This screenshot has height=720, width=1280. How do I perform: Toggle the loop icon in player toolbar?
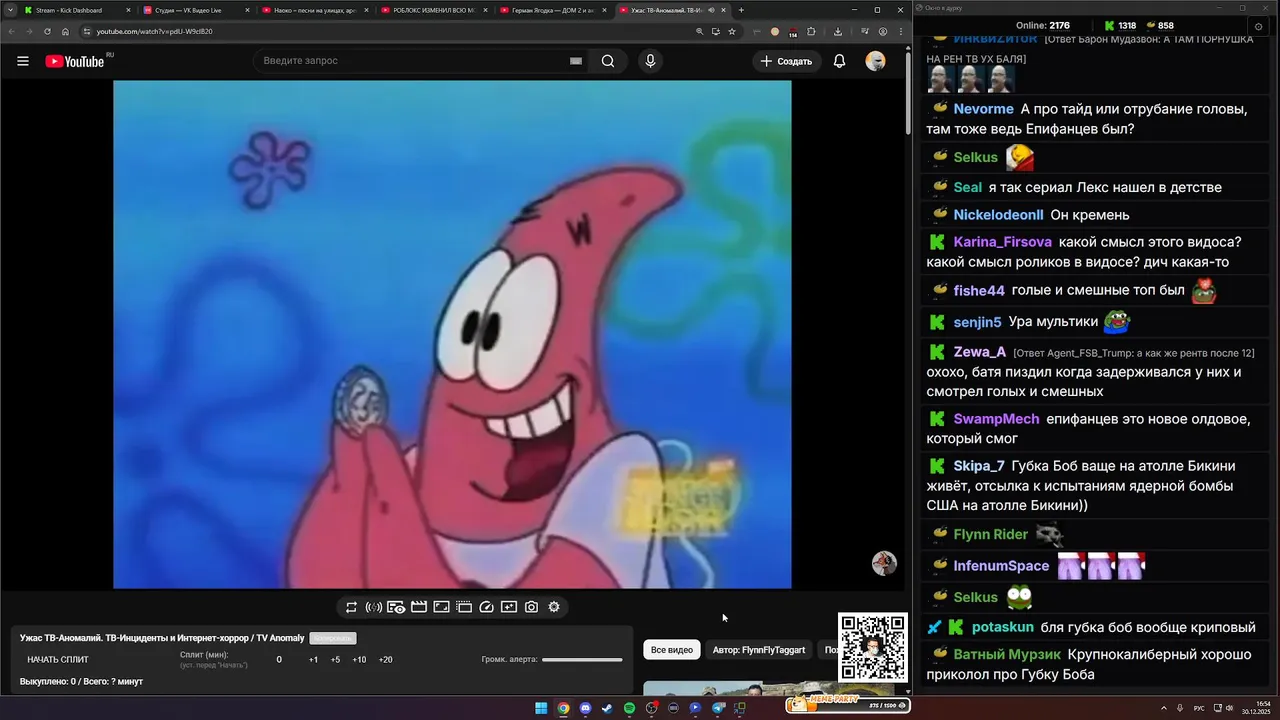pyautogui.click(x=351, y=607)
